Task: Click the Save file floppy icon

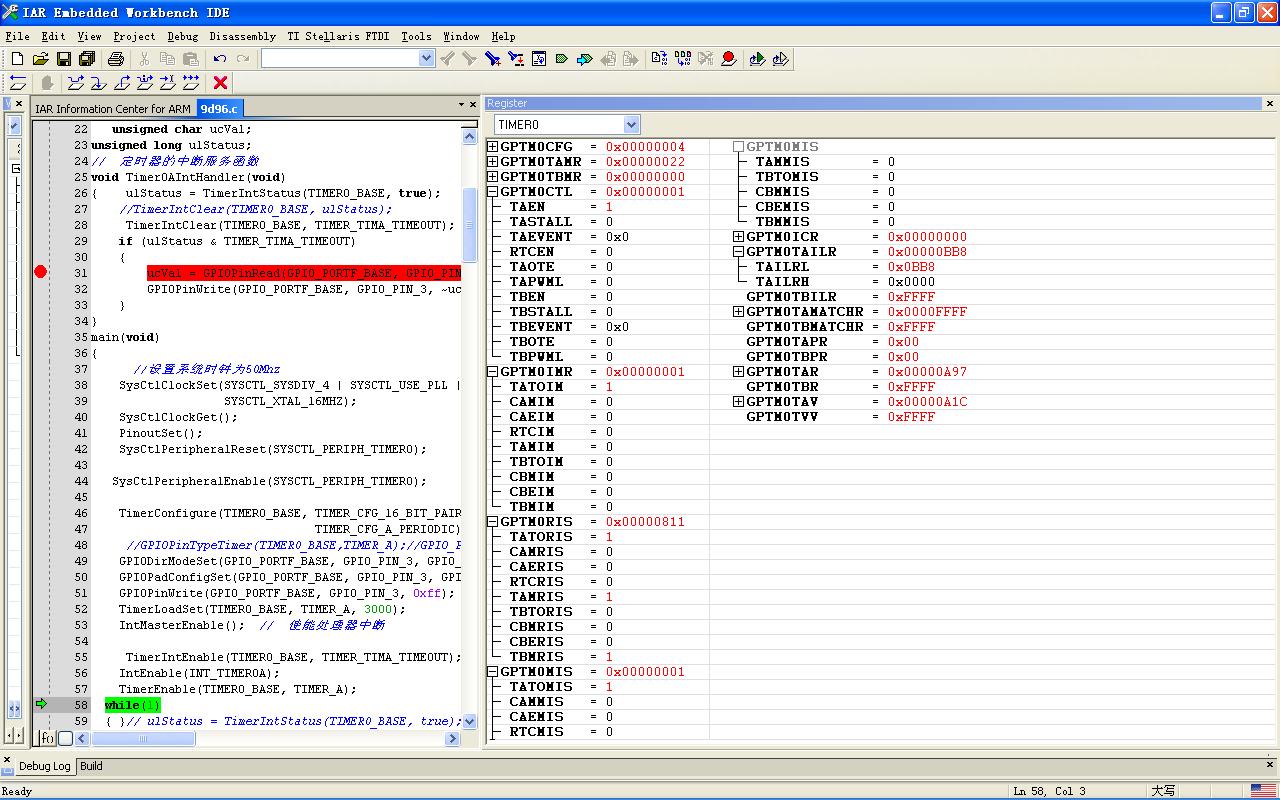Action: [x=63, y=59]
